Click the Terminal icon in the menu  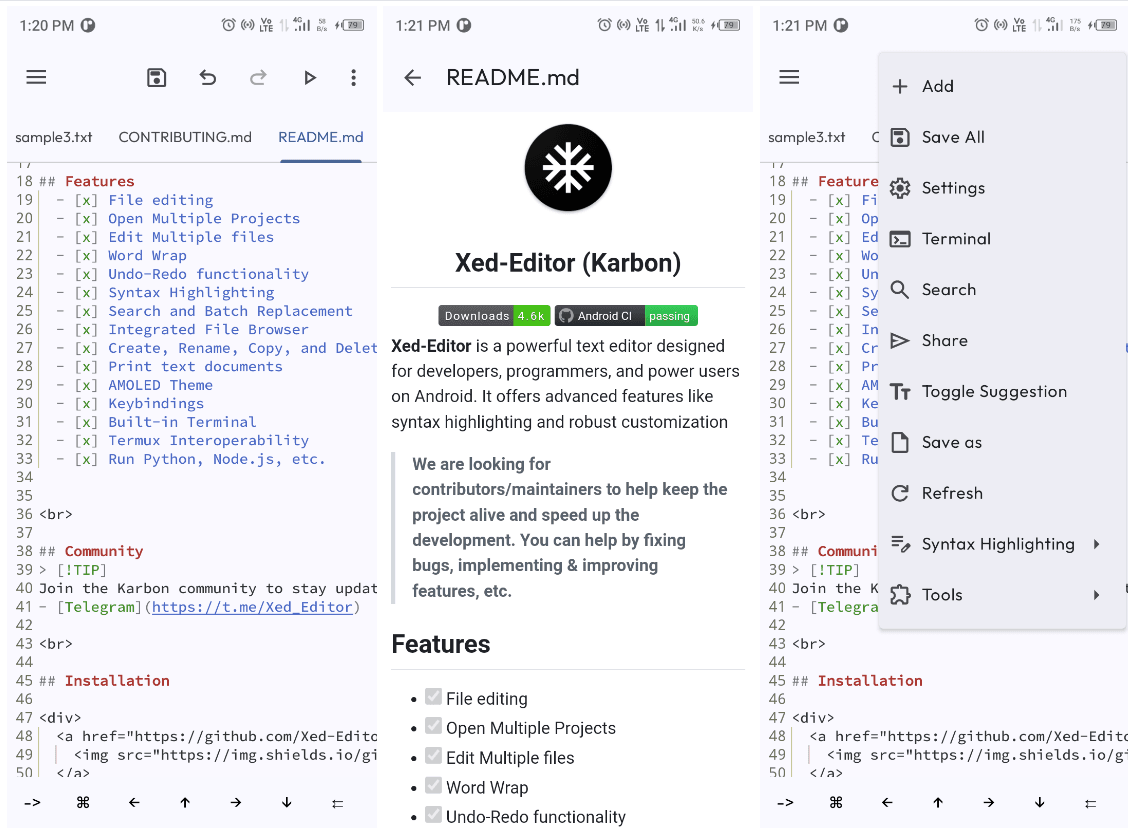pos(900,239)
